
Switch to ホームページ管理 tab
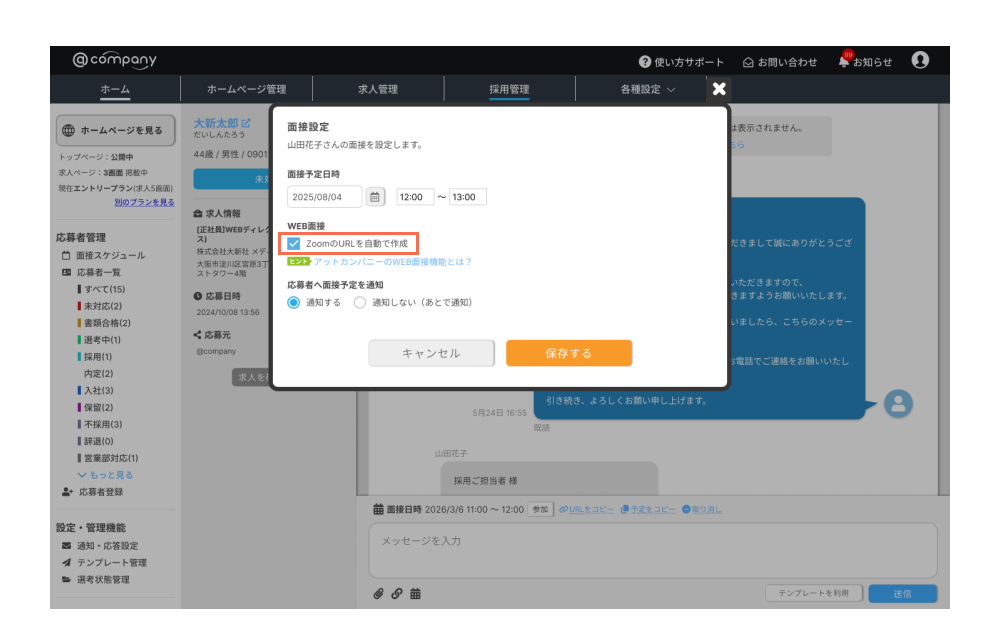tap(246, 89)
